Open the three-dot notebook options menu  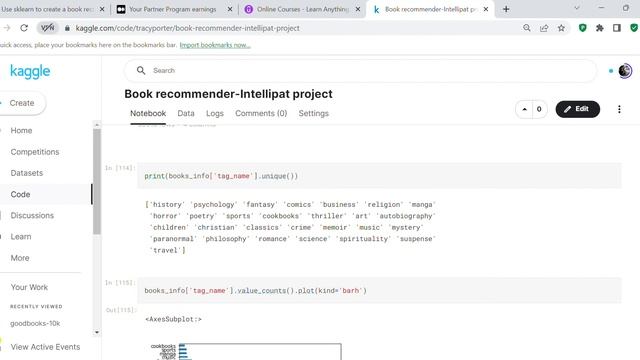(619, 109)
